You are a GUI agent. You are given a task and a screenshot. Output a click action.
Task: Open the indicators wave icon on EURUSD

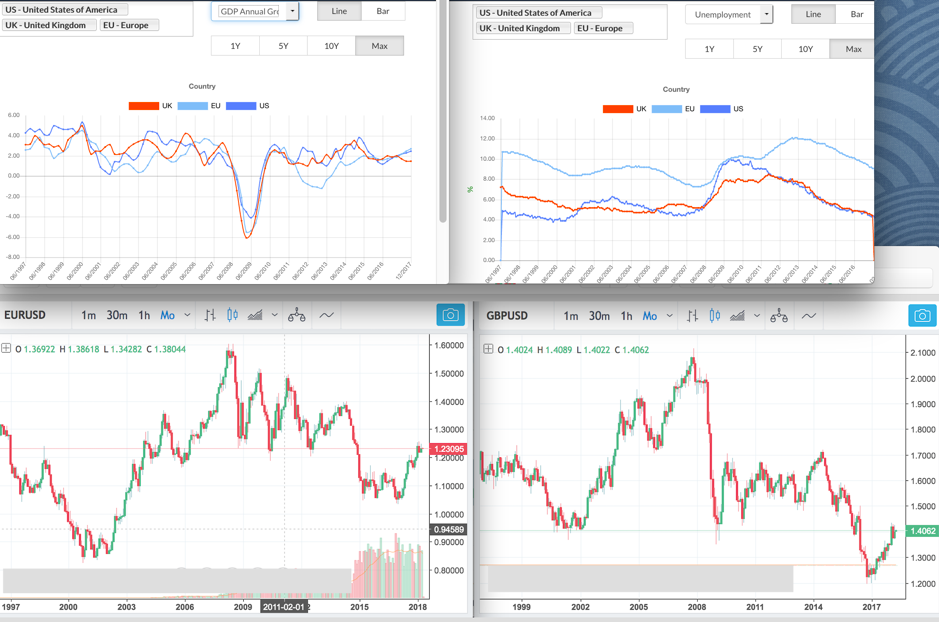[x=327, y=316]
